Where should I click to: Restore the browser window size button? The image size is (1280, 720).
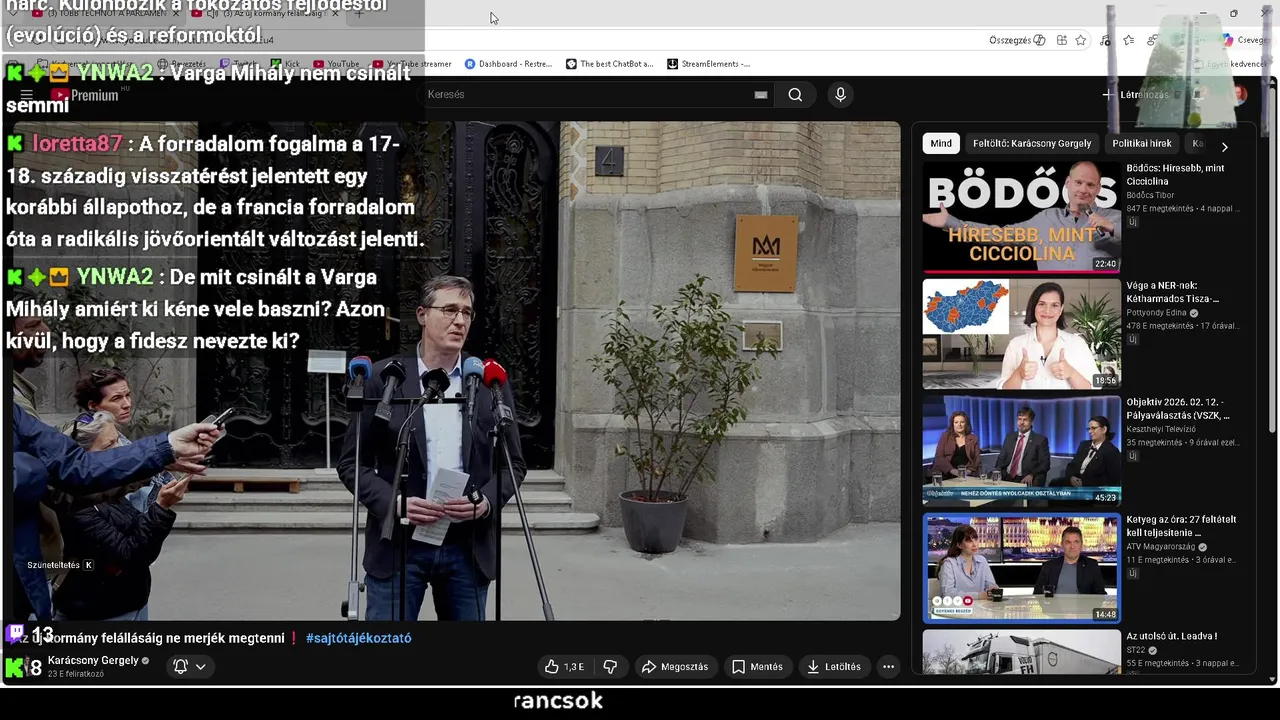point(1233,13)
